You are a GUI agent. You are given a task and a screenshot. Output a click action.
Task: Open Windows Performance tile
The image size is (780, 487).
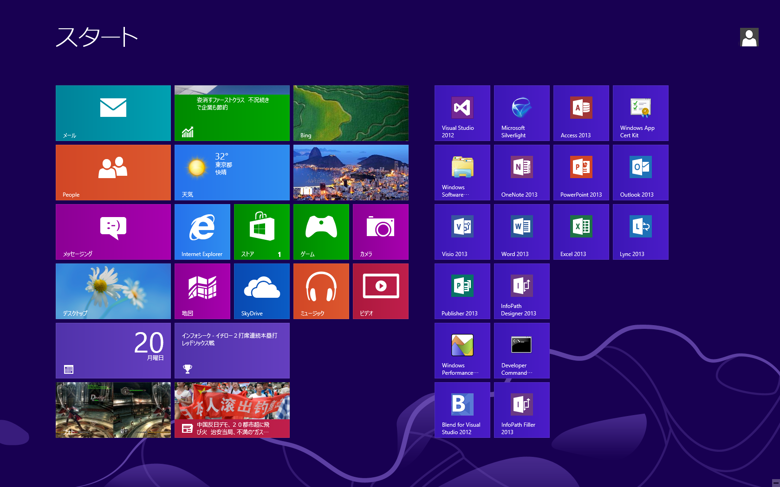coord(462,351)
